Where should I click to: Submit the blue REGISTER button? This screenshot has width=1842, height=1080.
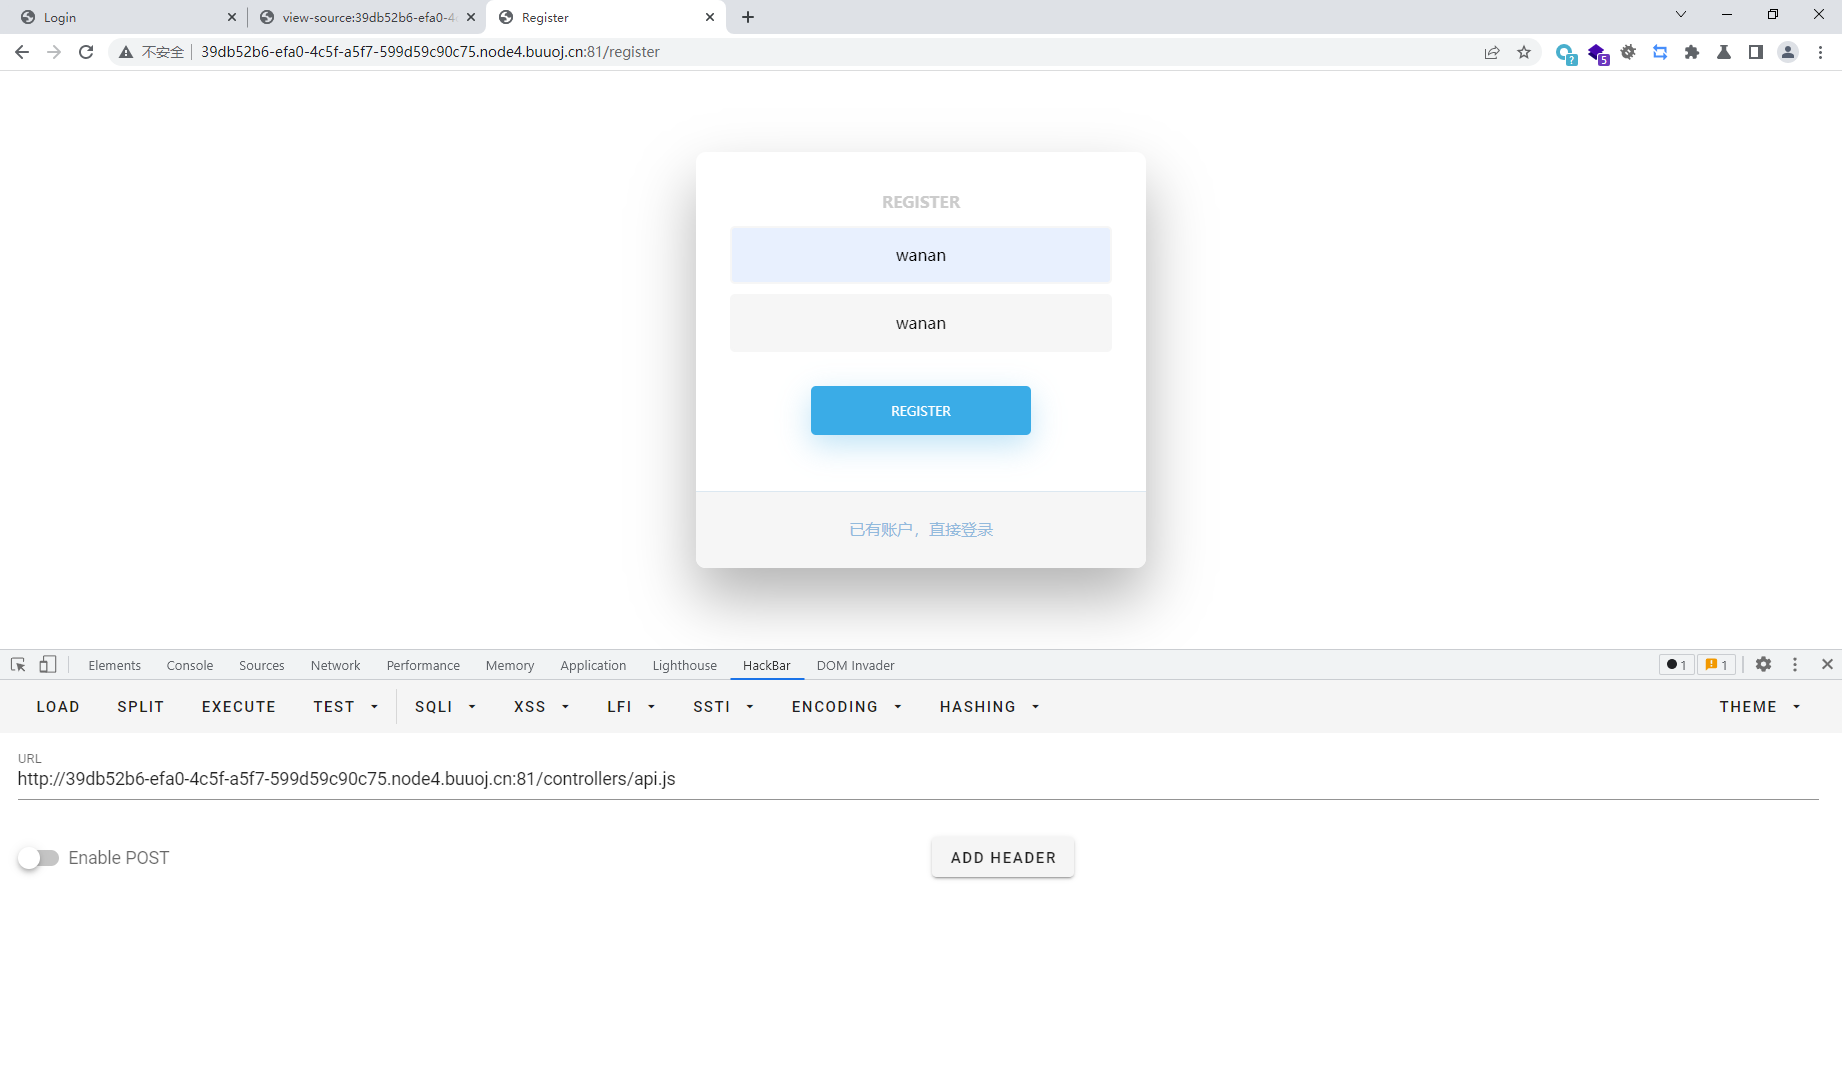(x=921, y=411)
